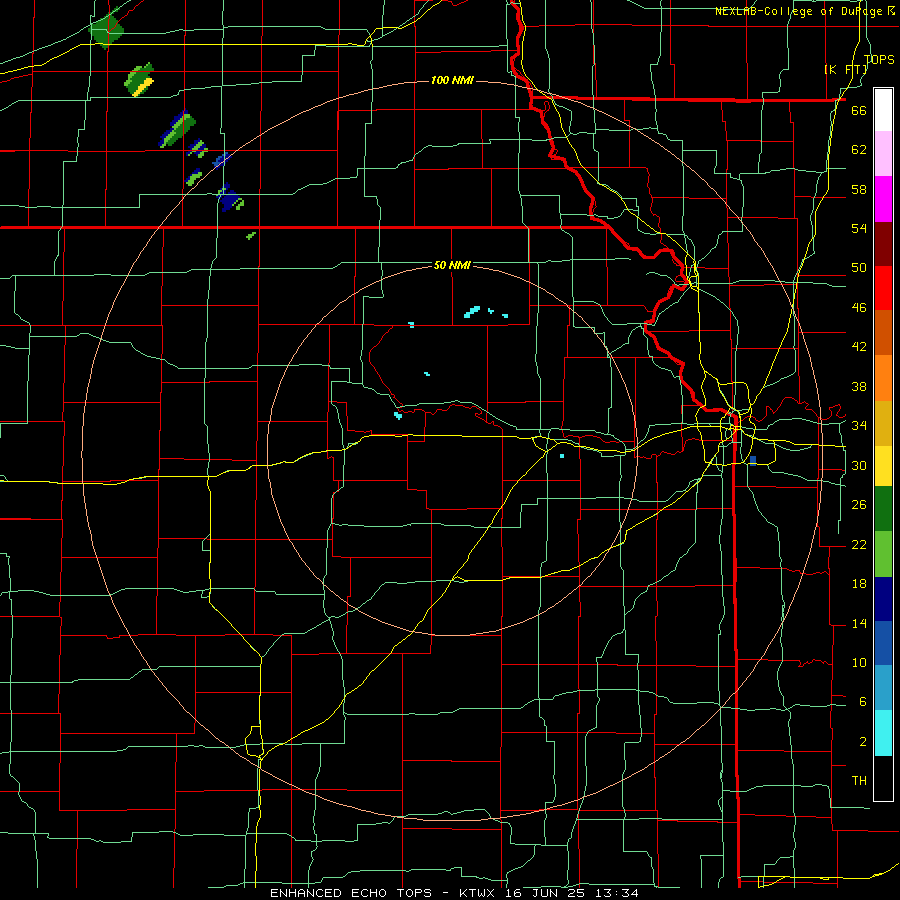The image size is (900, 900).
Task: Click the legend value 10
Action: point(859,663)
